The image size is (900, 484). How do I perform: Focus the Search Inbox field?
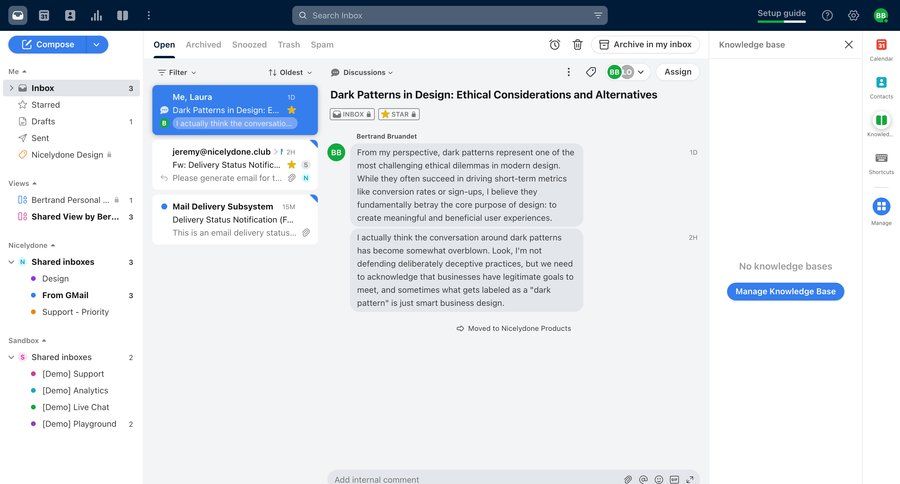(449, 16)
